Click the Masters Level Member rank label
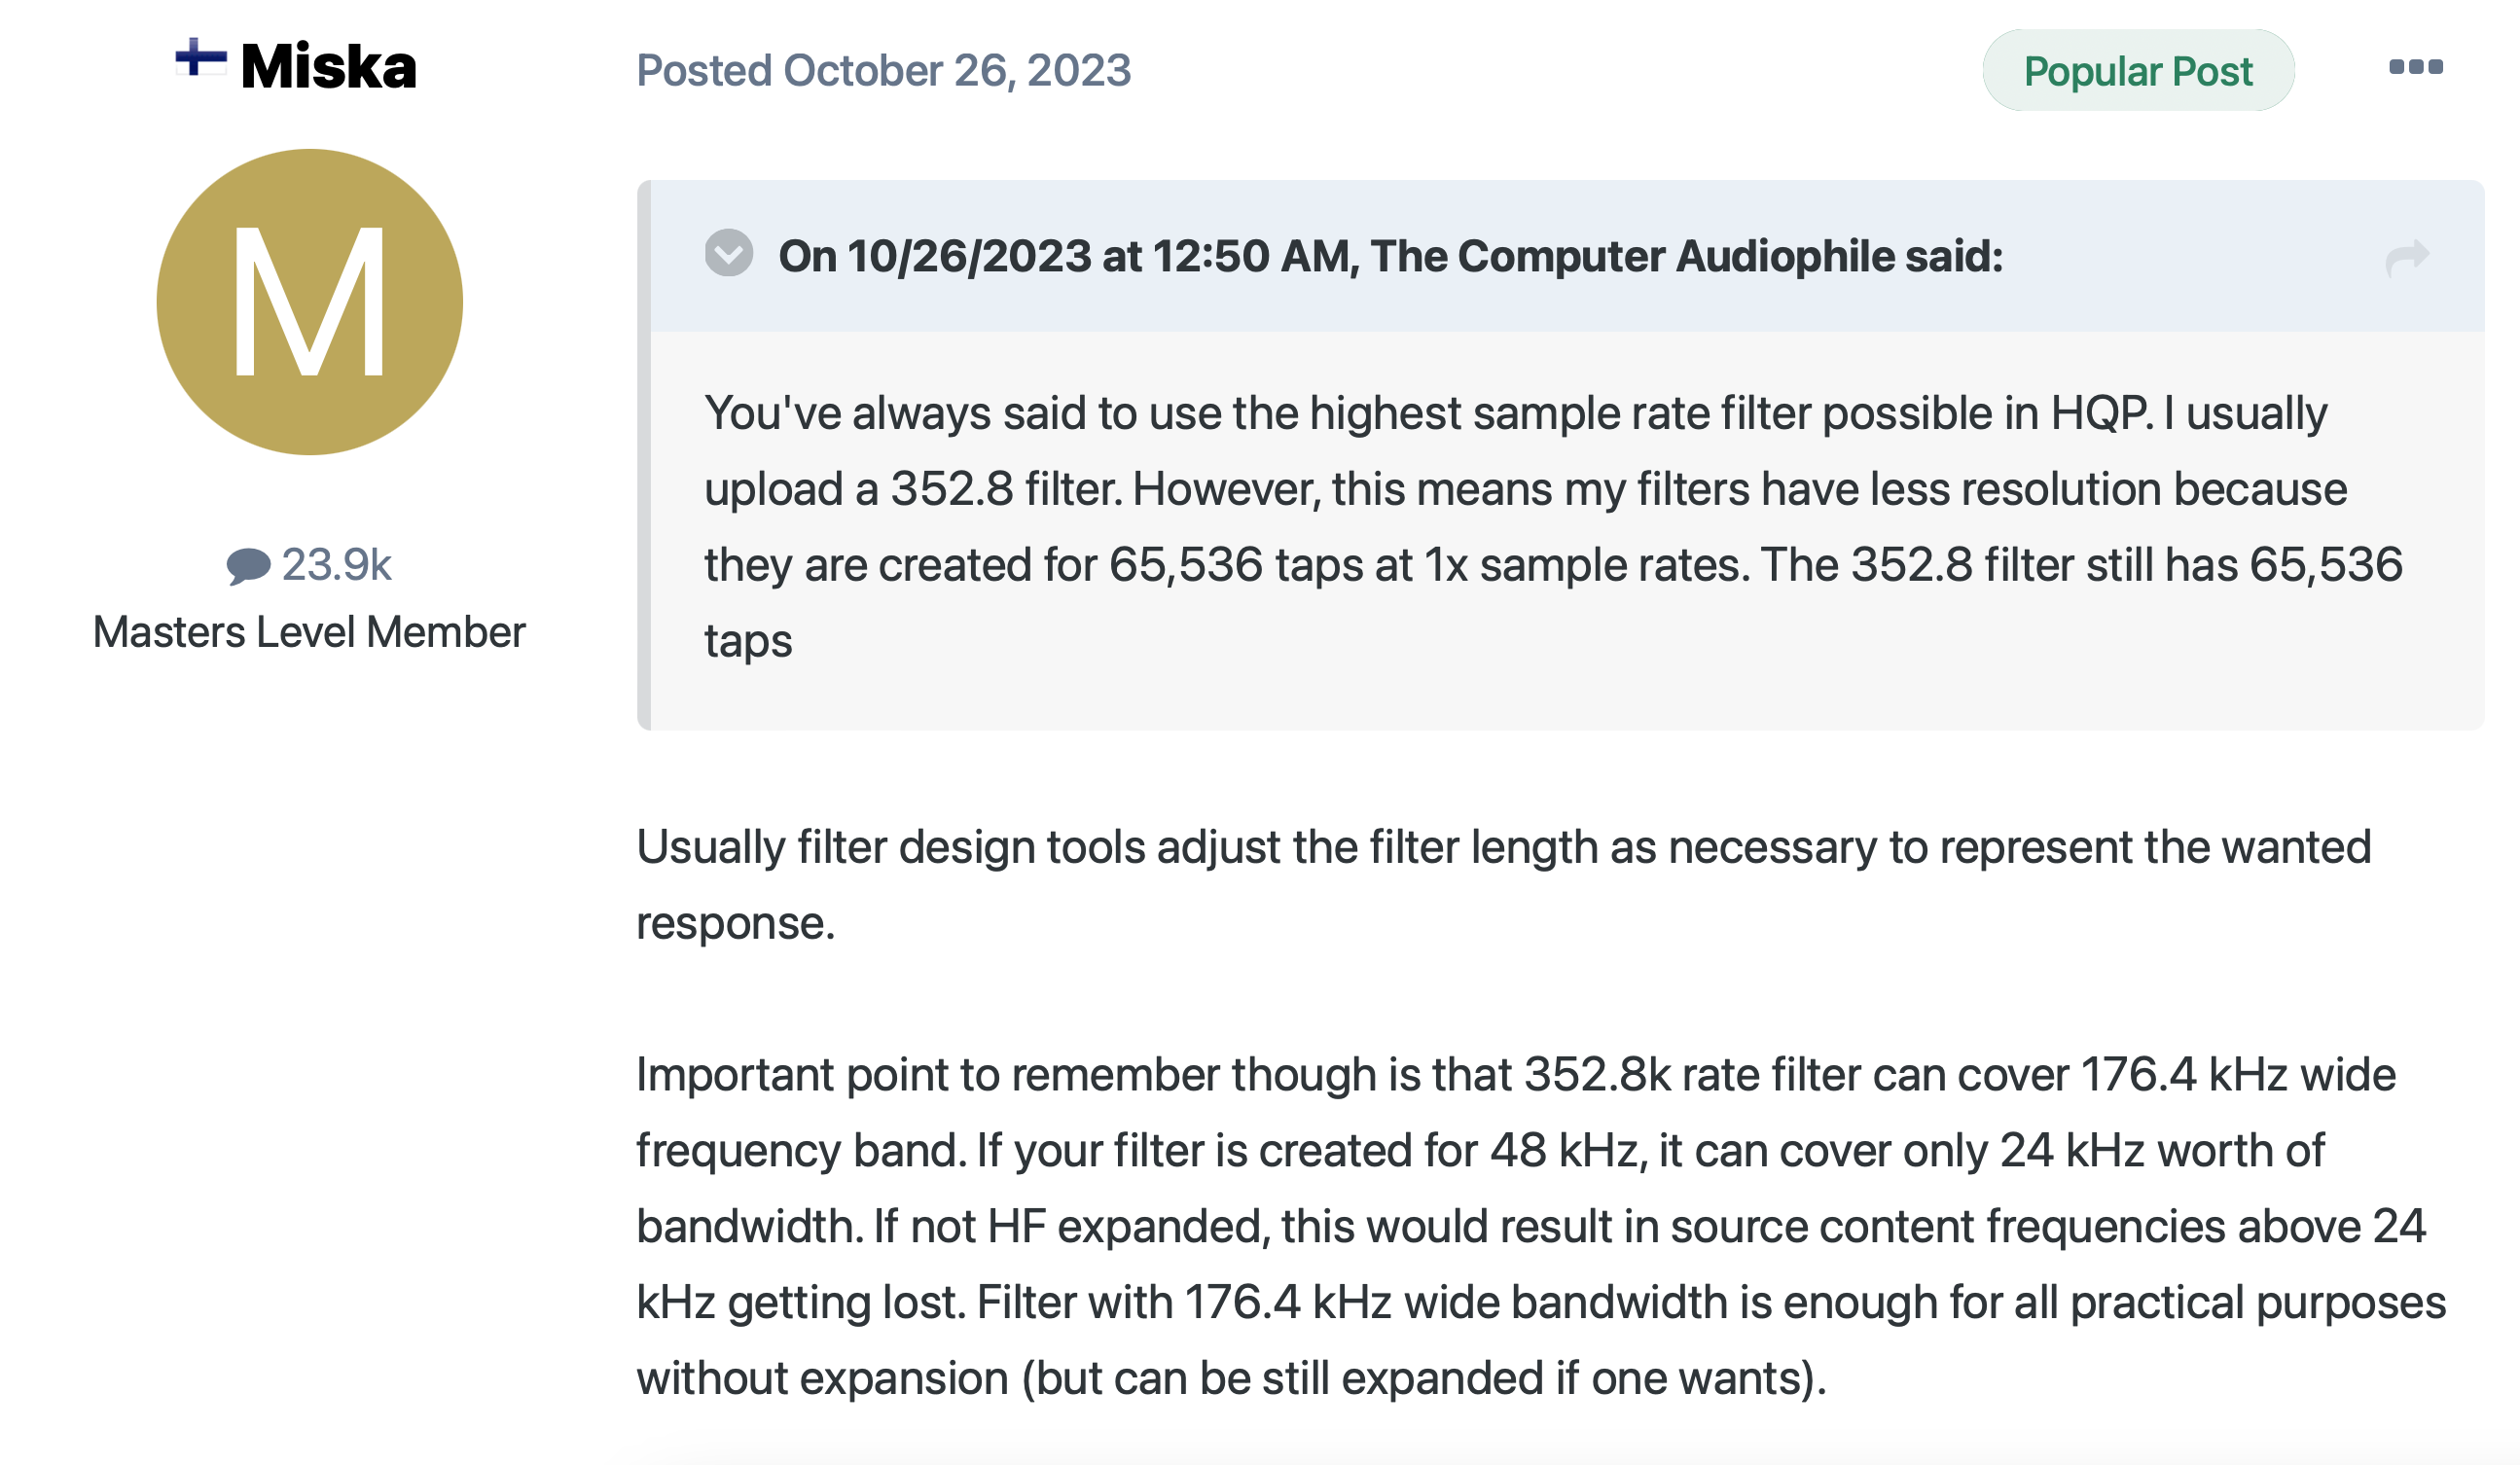The image size is (2520, 1465). click(x=309, y=632)
